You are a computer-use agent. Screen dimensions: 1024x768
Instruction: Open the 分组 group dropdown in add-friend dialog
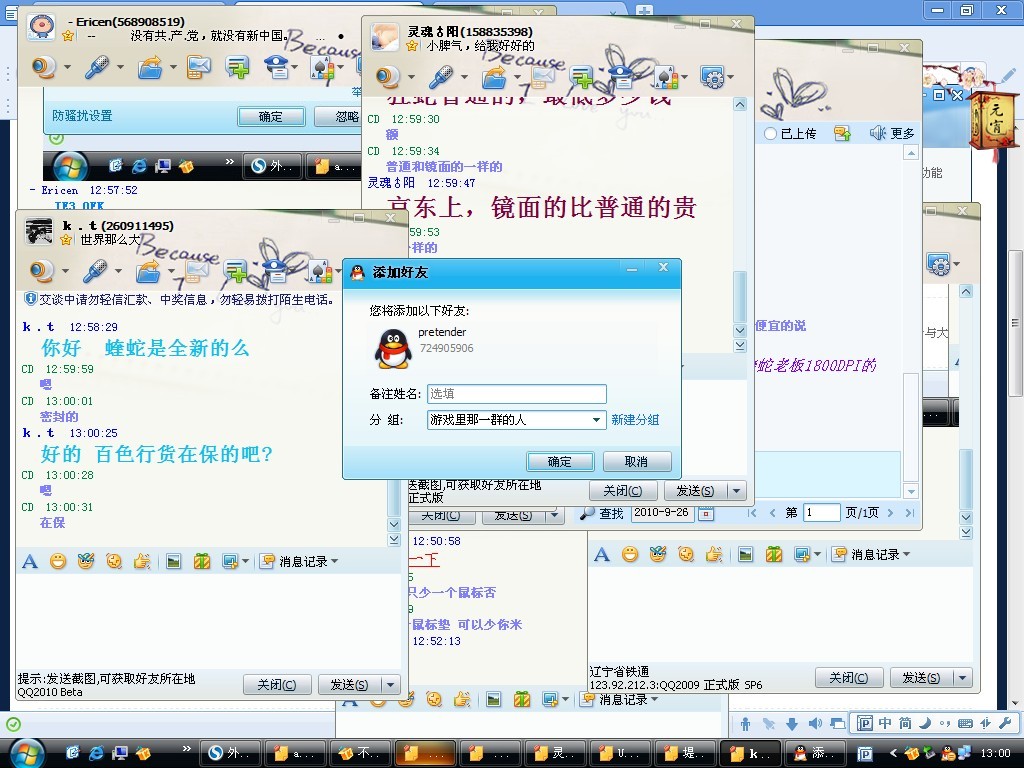point(596,420)
